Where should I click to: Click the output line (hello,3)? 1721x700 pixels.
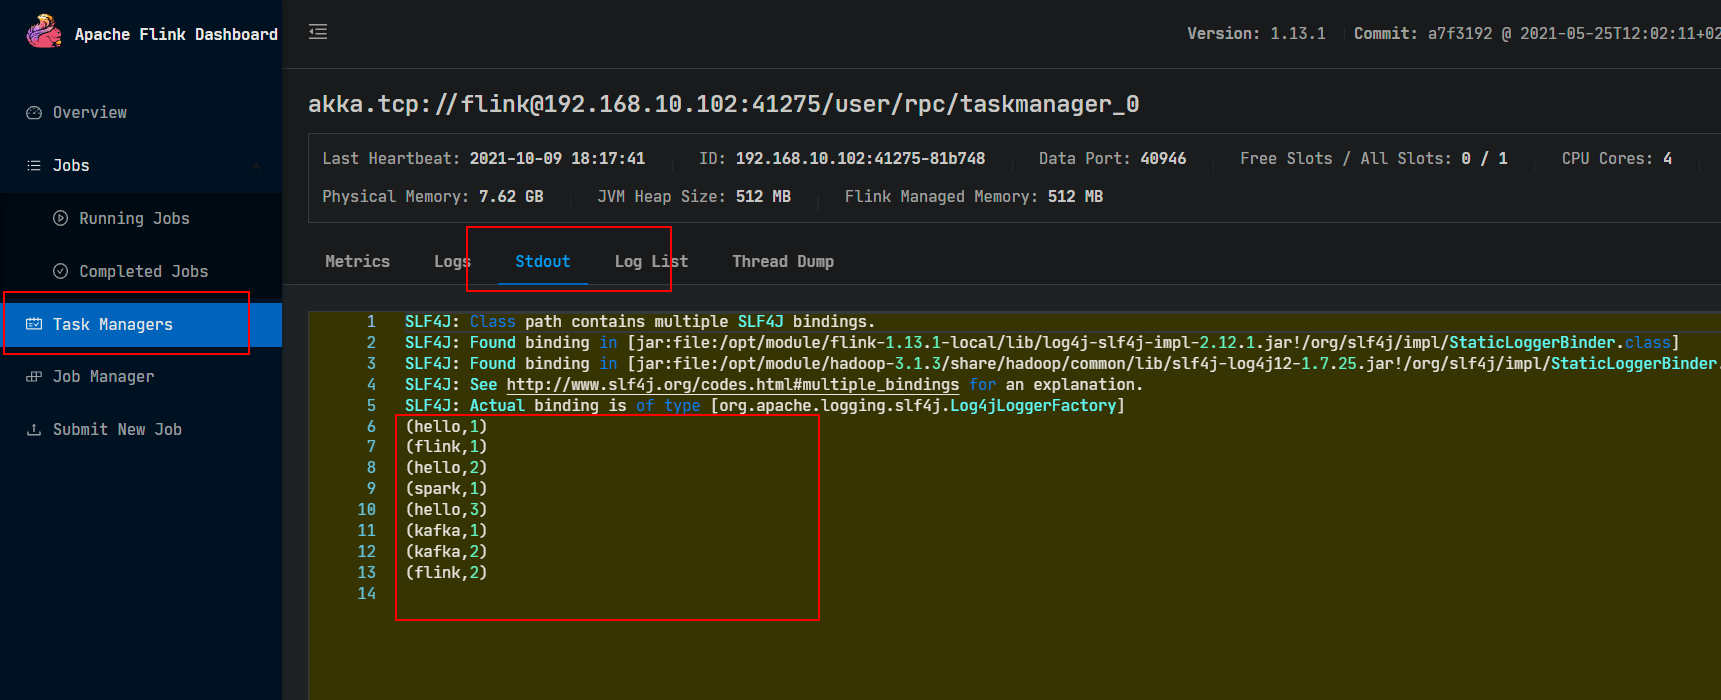click(446, 510)
